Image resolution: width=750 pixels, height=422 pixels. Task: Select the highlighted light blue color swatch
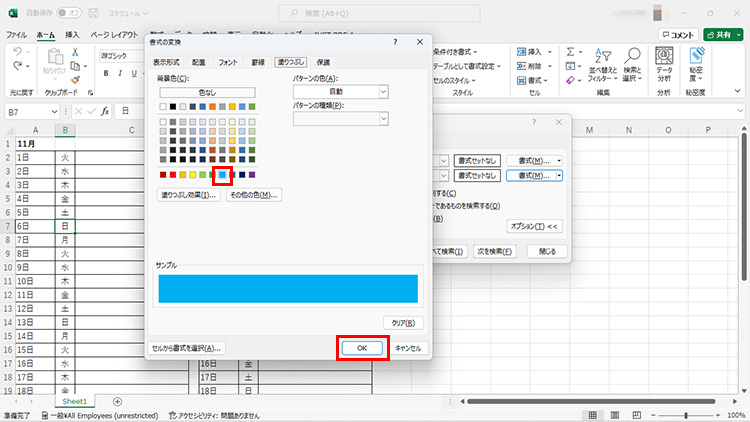coord(222,175)
